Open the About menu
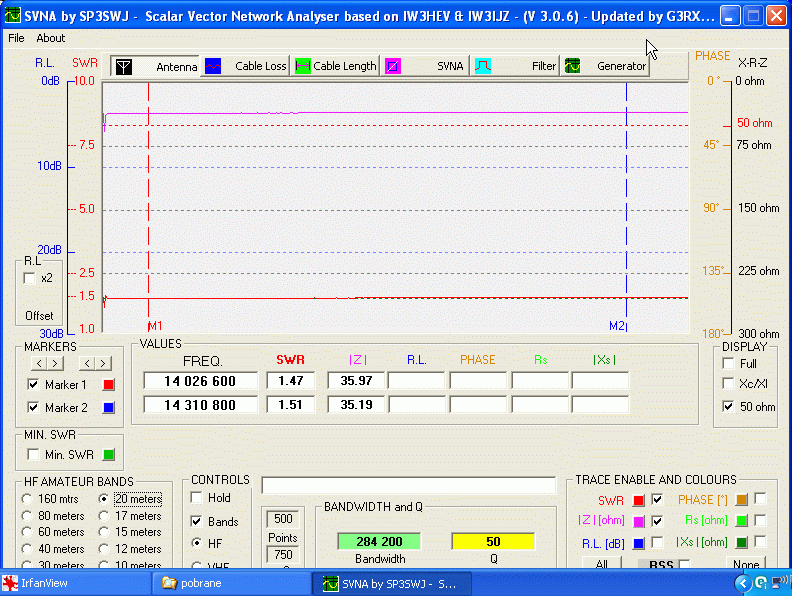The width and height of the screenshot is (792, 596). click(50, 38)
